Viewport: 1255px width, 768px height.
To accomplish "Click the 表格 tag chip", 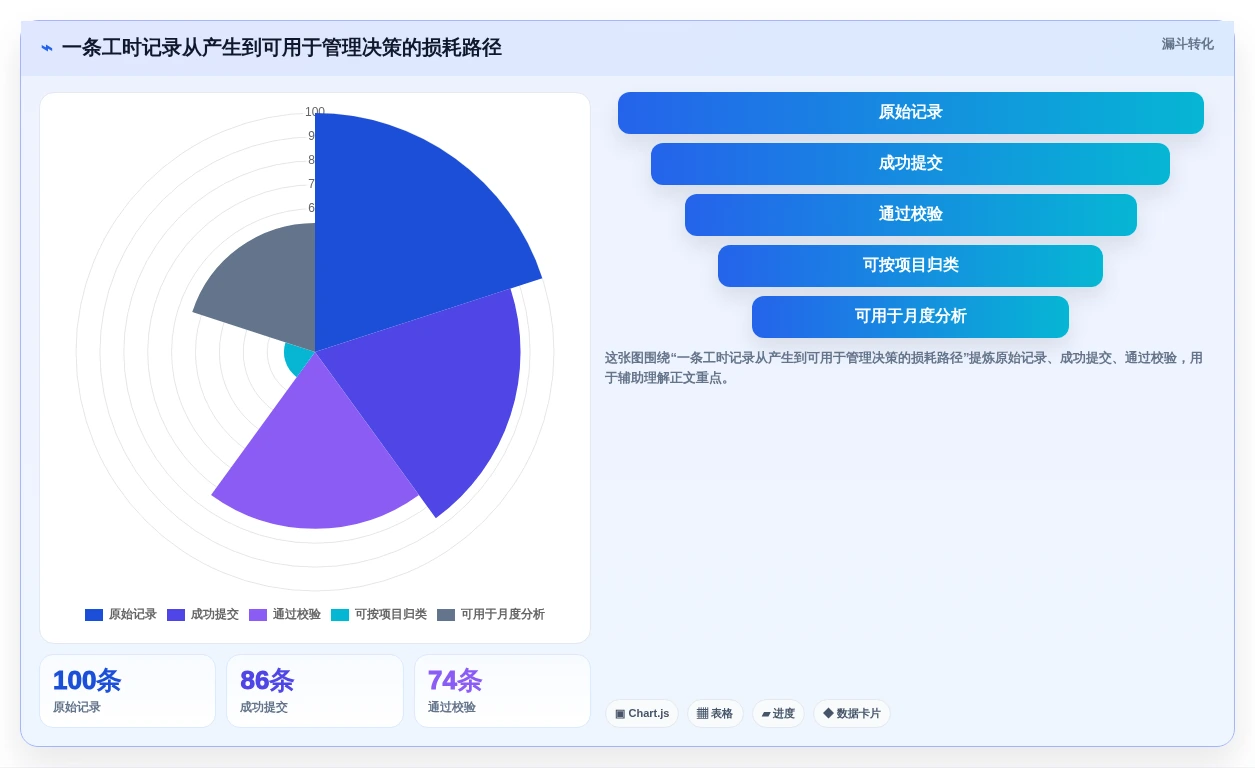I will pyautogui.click(x=715, y=714).
